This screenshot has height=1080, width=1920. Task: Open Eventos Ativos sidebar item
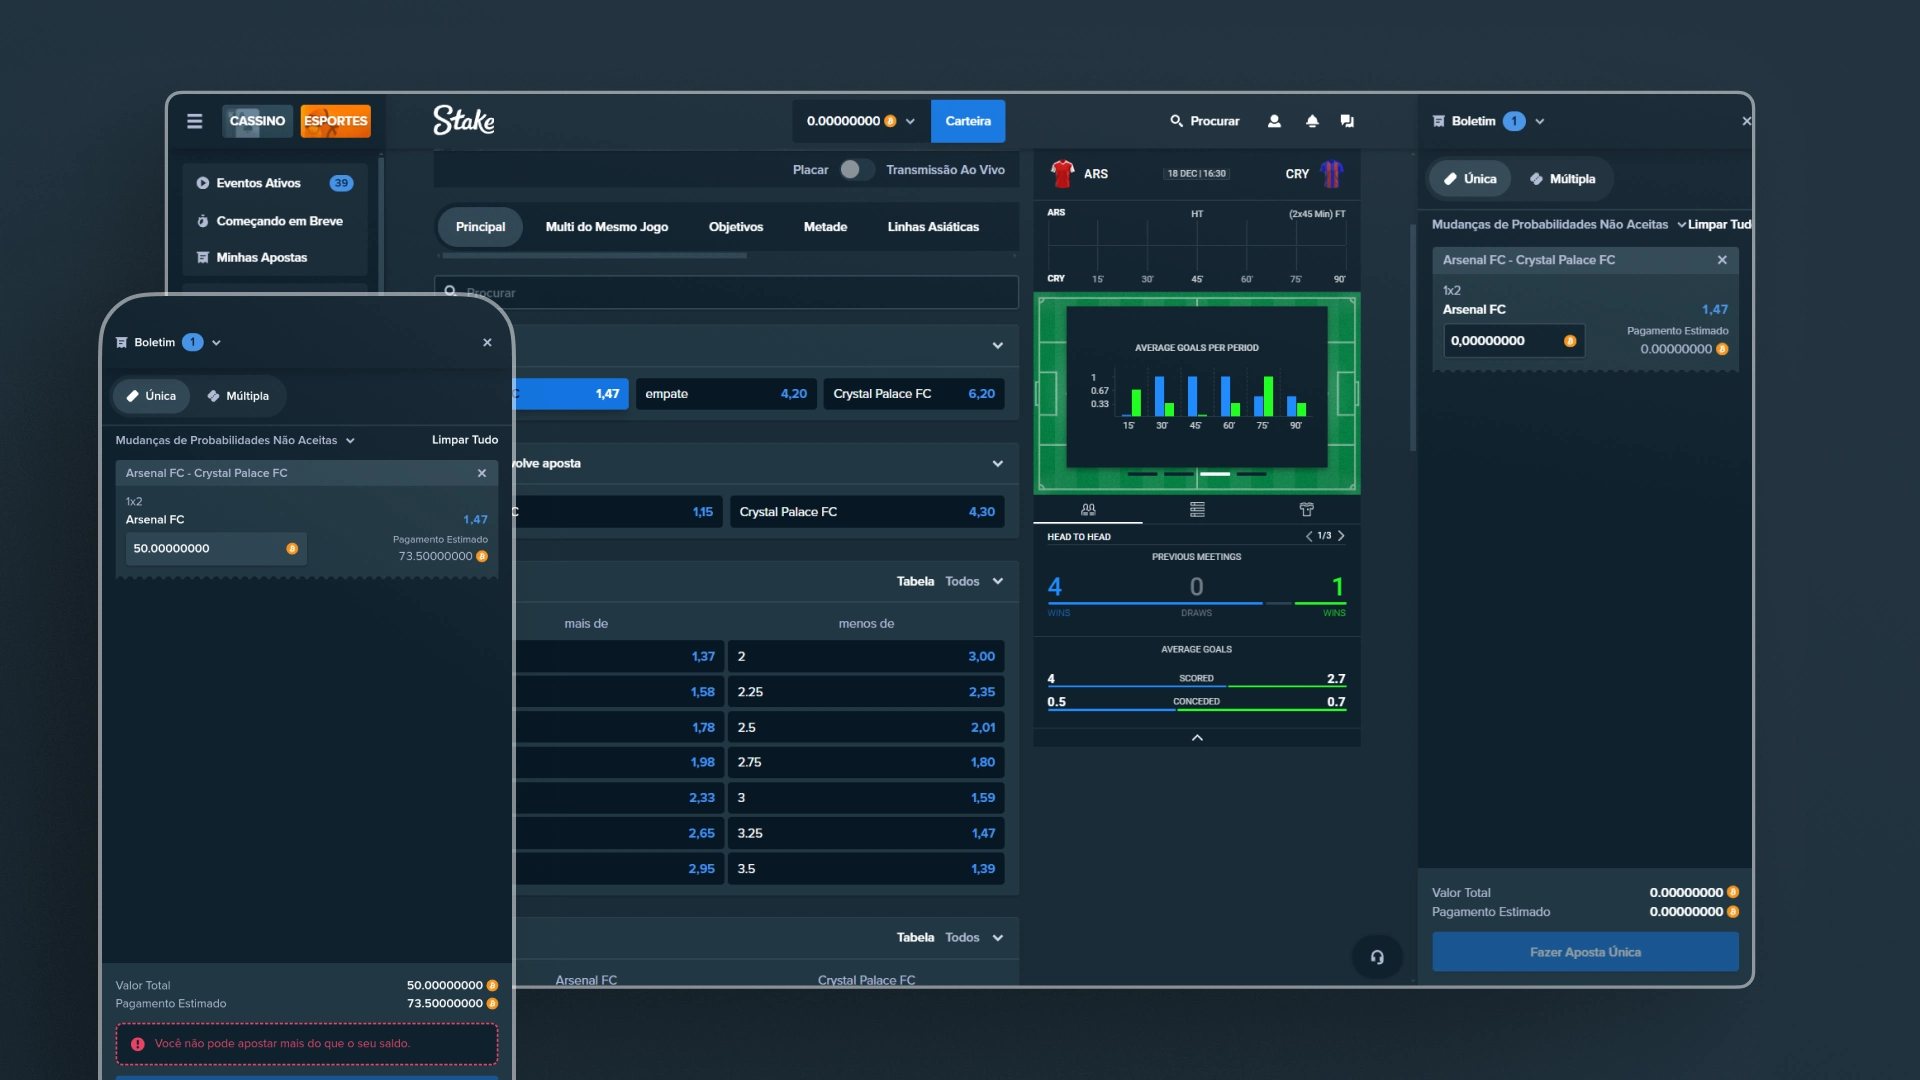pyautogui.click(x=275, y=183)
